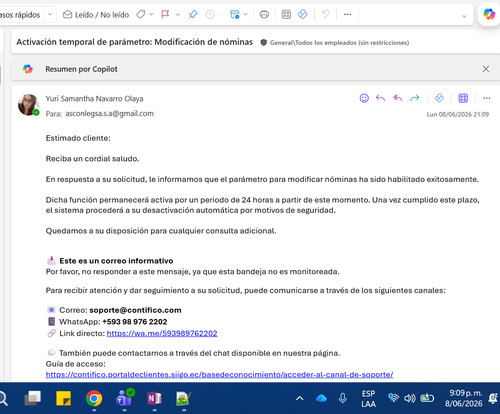Image resolution: width=500 pixels, height=414 pixels.
Task: Show hidden tray icons chevron
Action: (300, 398)
